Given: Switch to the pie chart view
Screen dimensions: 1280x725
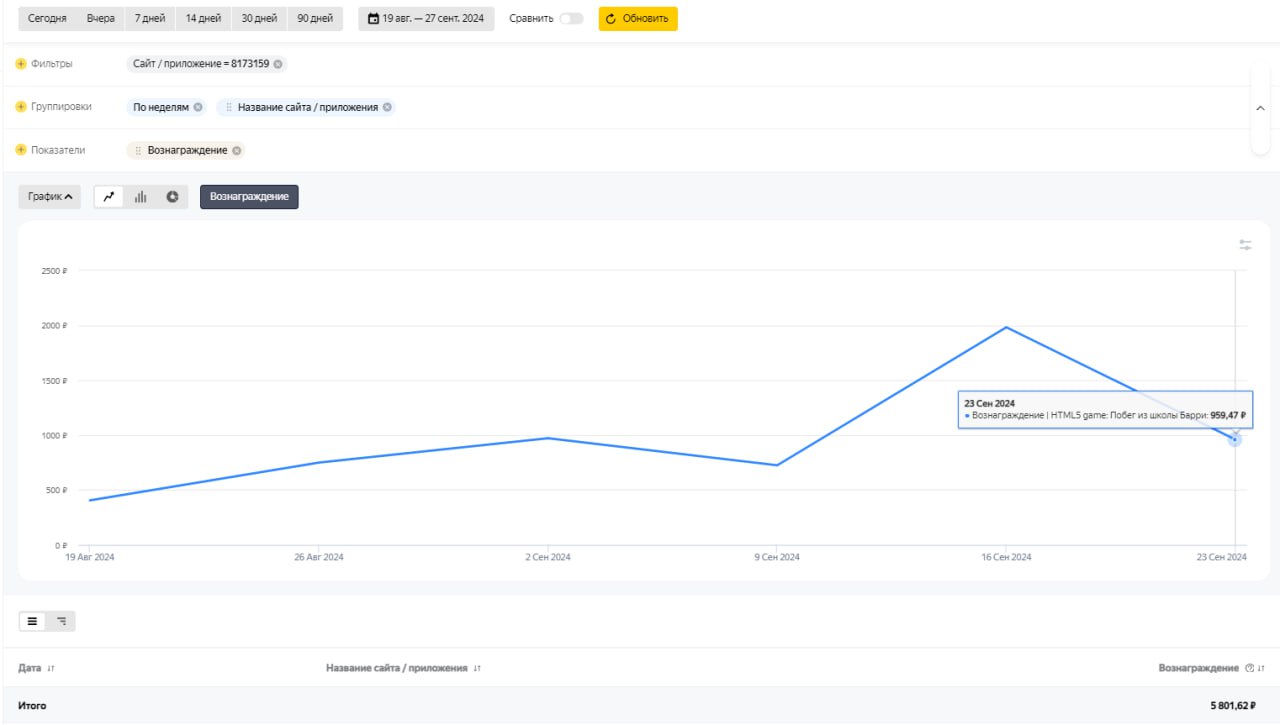Looking at the screenshot, I should point(172,197).
